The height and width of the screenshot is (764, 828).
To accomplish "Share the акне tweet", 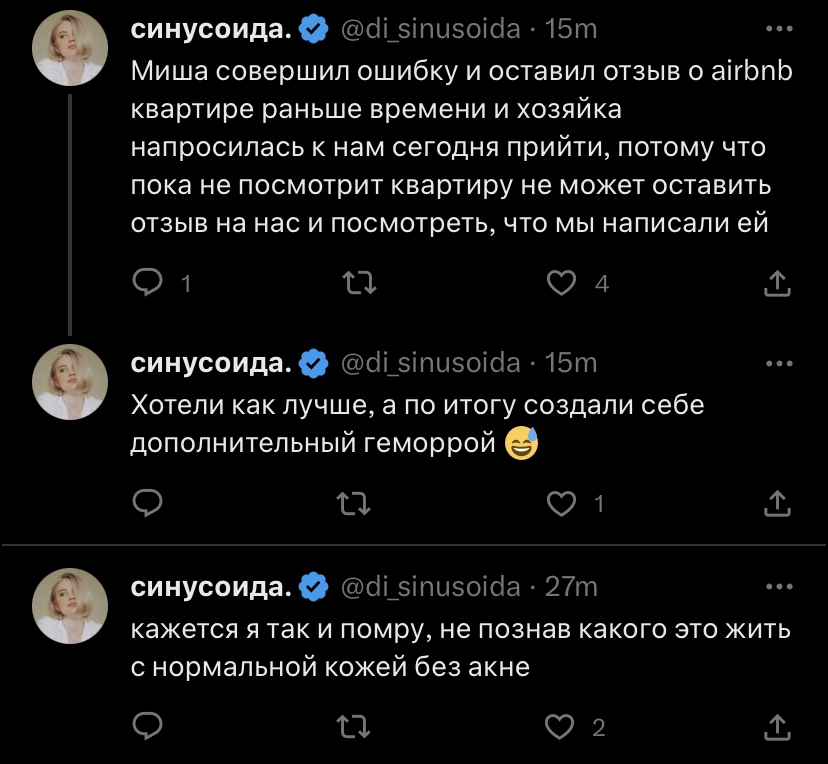I will pos(776,727).
